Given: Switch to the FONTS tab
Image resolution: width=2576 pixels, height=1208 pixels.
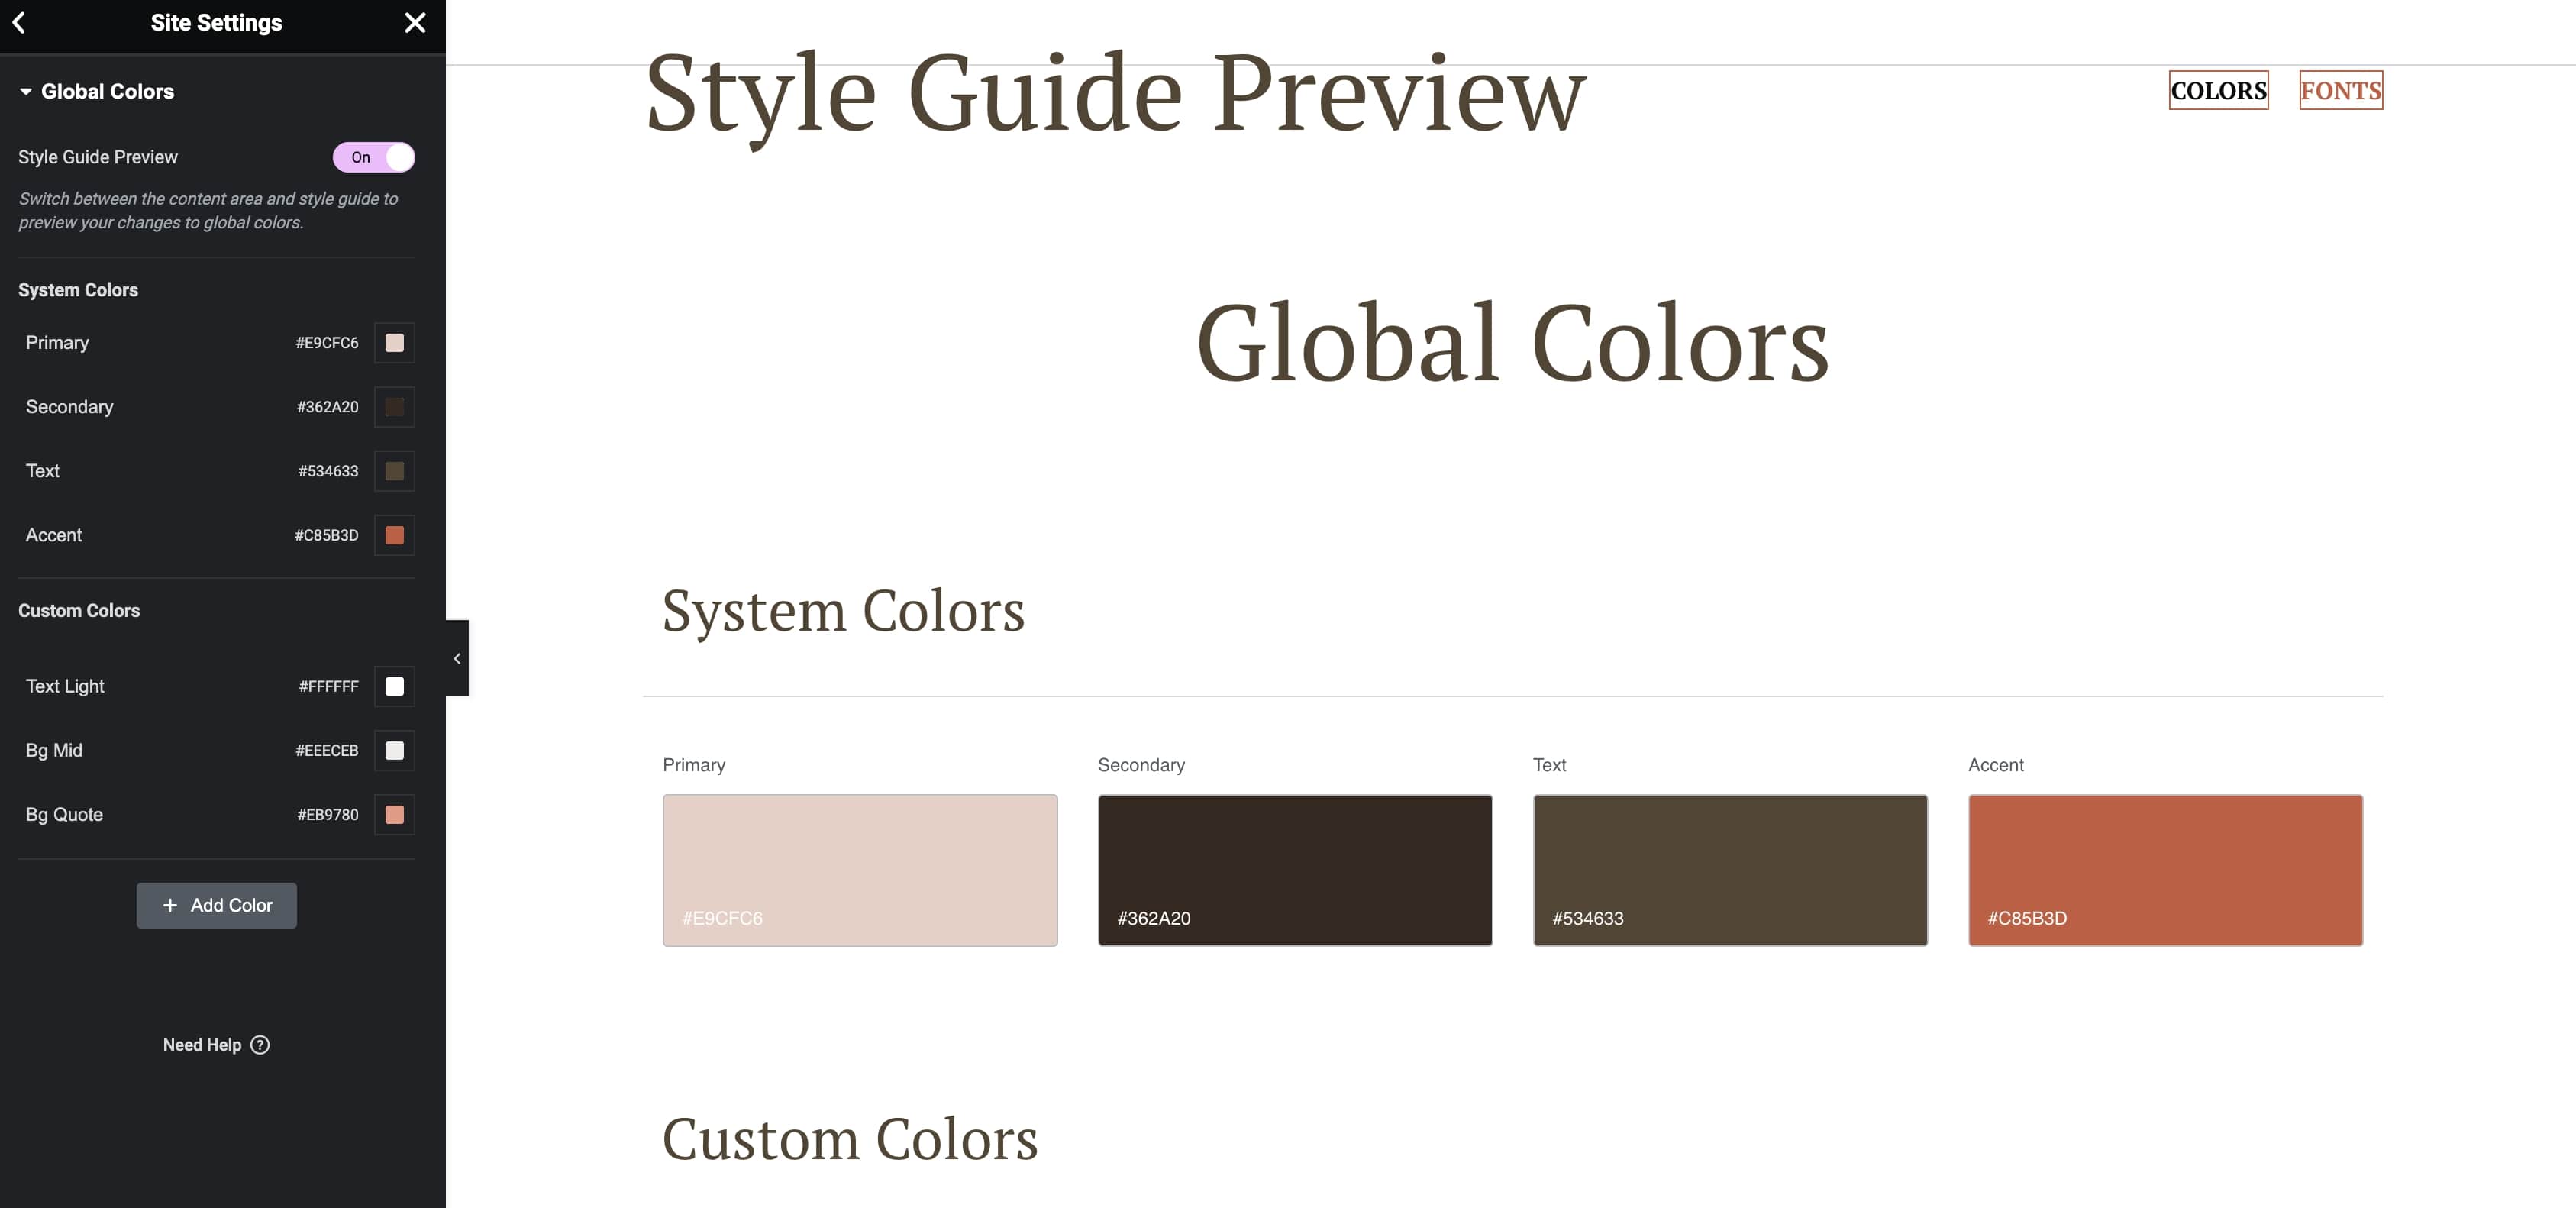Looking at the screenshot, I should pyautogui.click(x=2340, y=90).
